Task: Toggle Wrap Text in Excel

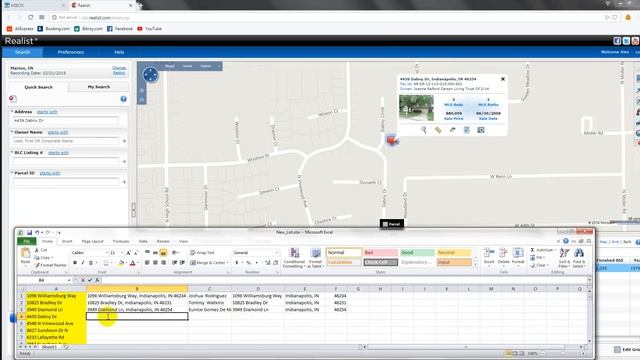Action: (202, 253)
